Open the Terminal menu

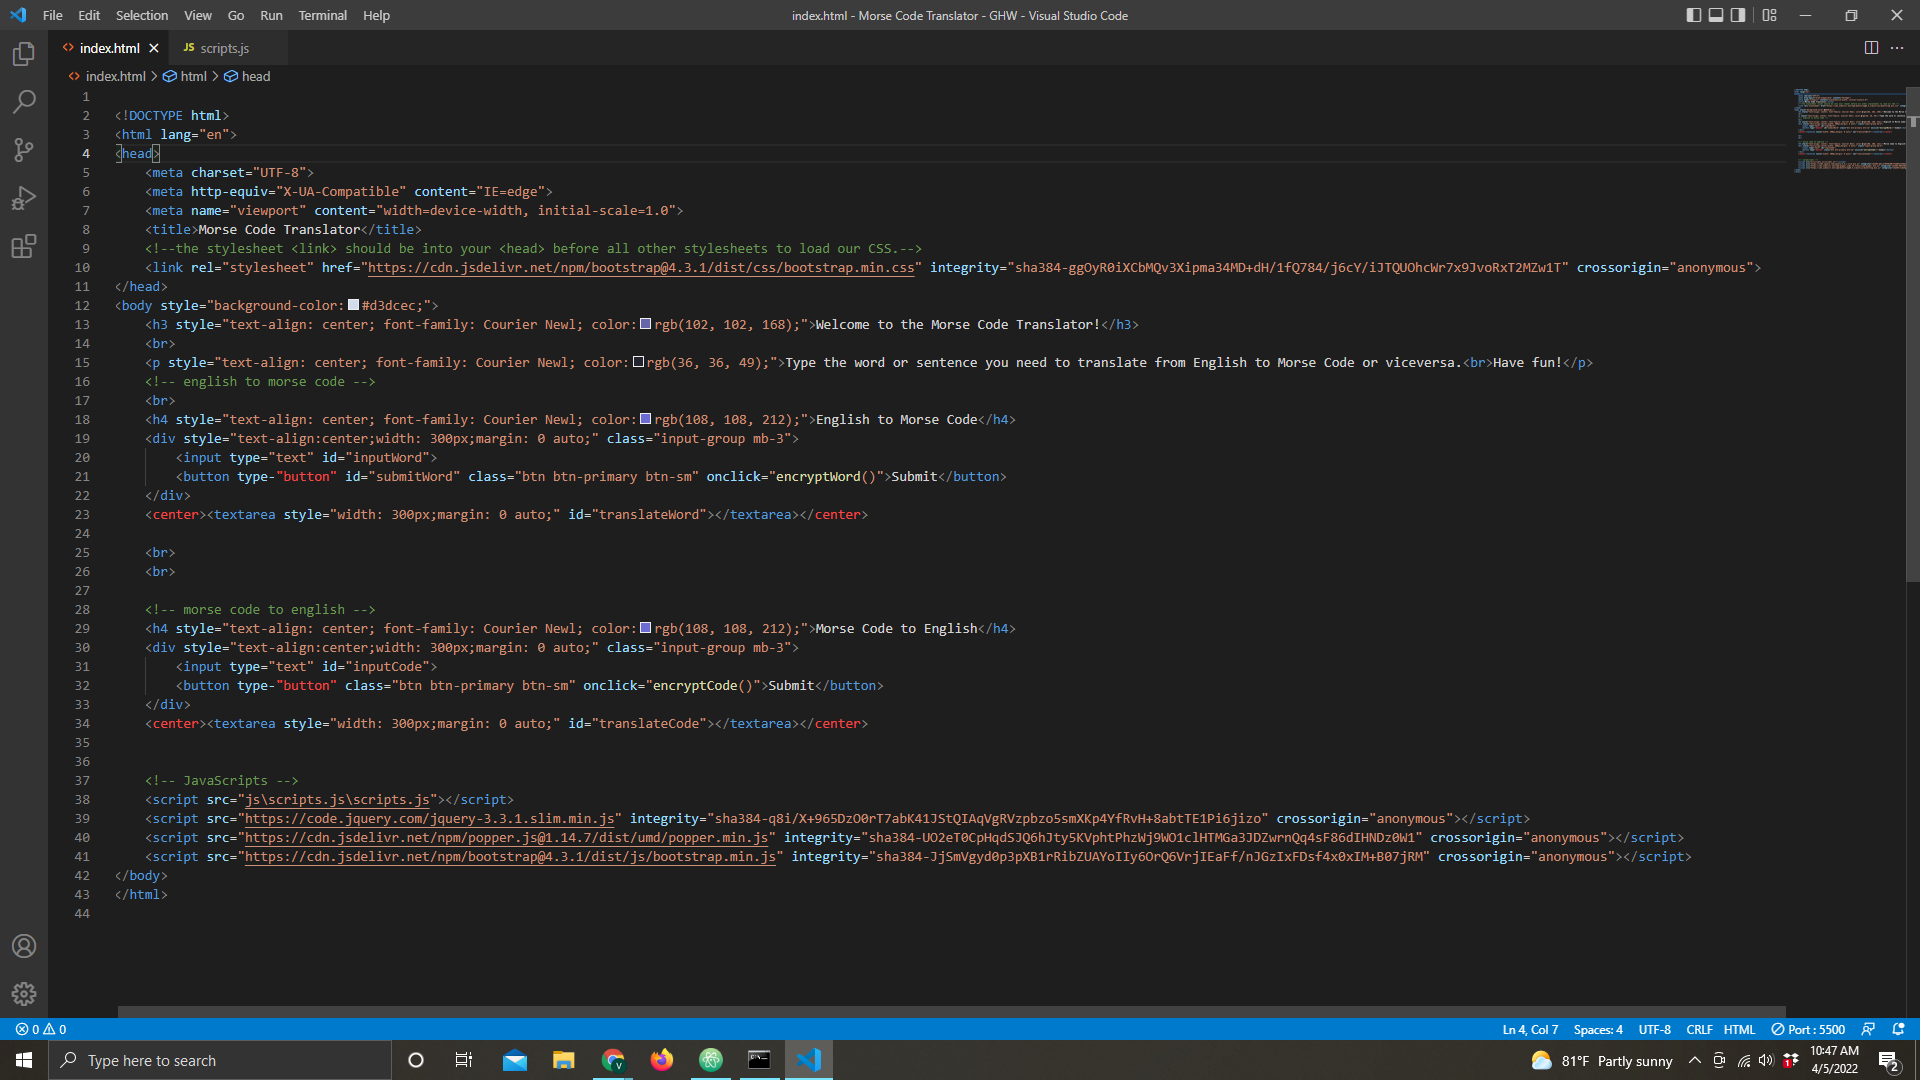(322, 15)
